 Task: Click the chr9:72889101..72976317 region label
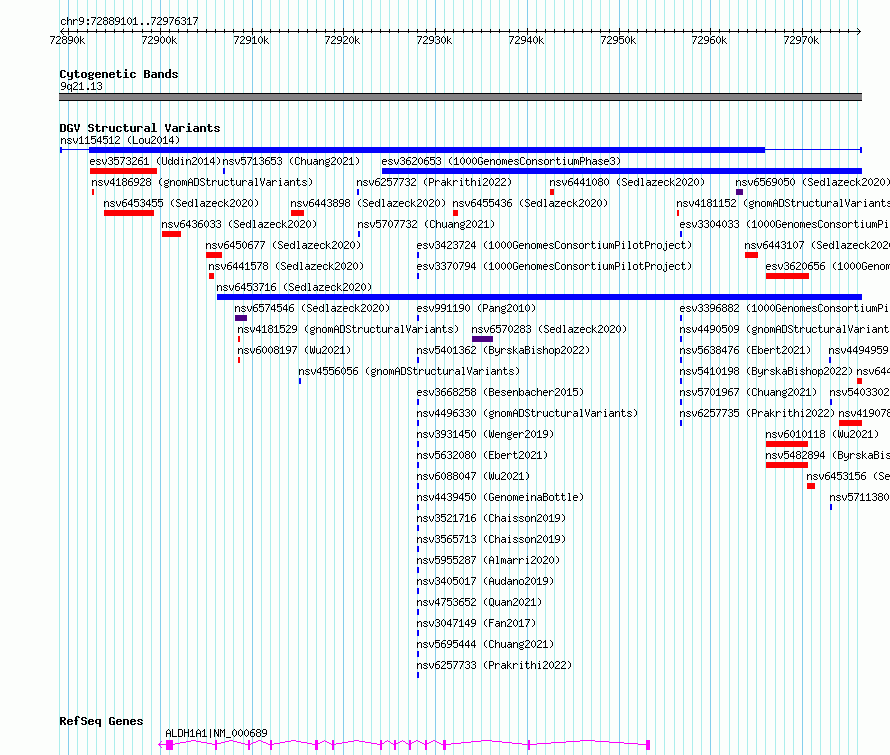pyautogui.click(x=129, y=21)
